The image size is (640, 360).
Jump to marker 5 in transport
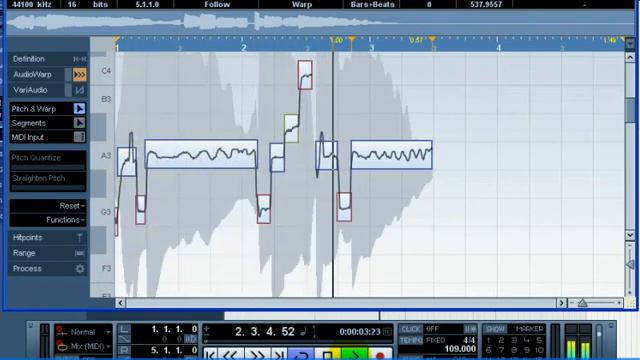coord(539,340)
